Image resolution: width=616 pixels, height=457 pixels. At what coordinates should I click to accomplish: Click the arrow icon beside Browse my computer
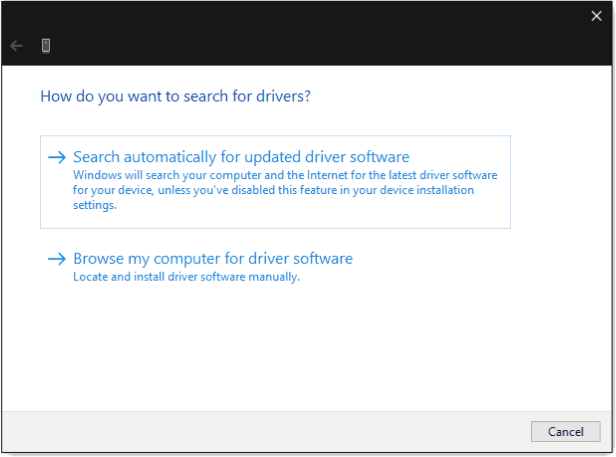point(57,259)
